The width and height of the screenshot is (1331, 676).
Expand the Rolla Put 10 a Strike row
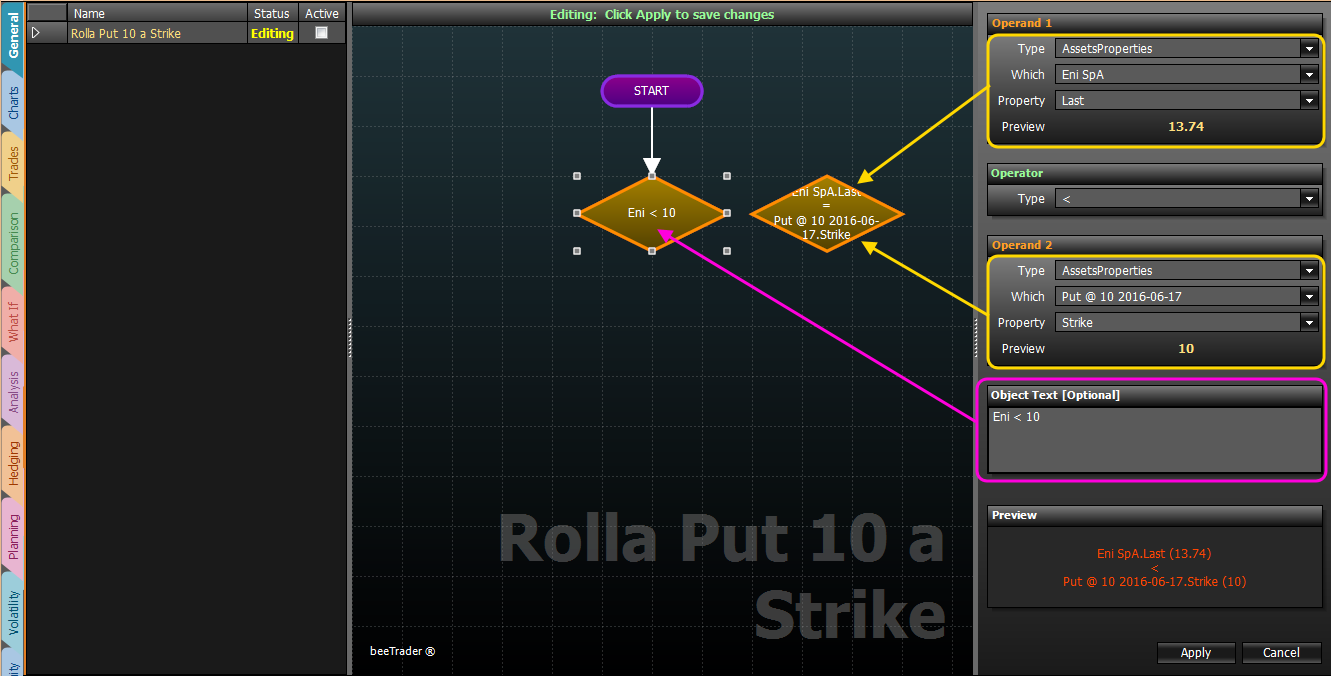click(37, 33)
